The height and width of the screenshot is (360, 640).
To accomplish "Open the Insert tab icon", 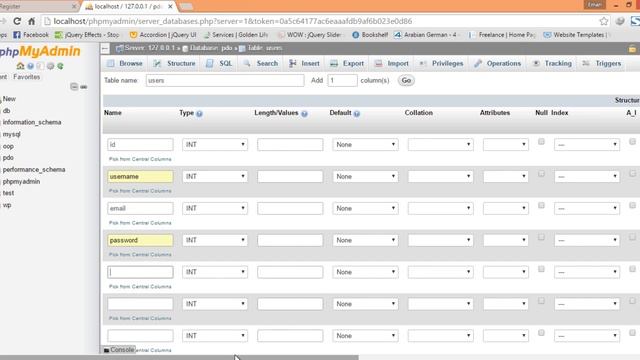I will (x=293, y=63).
